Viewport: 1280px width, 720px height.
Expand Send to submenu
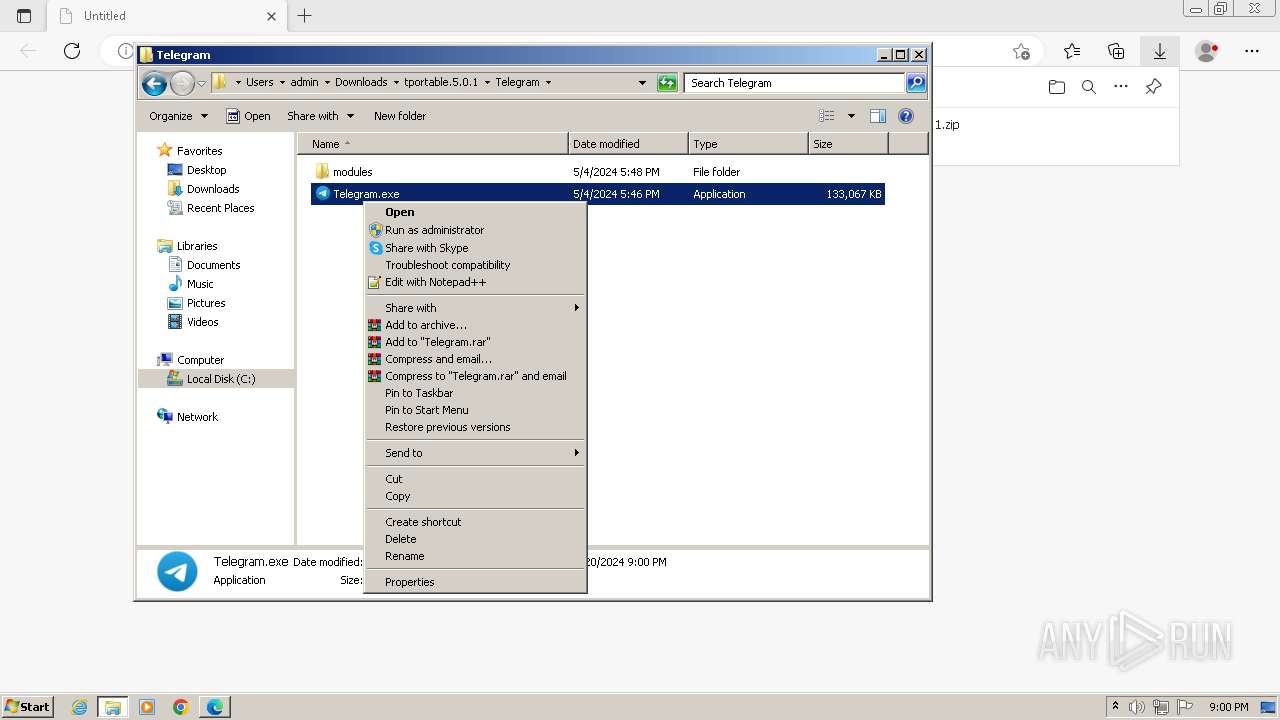[475, 453]
